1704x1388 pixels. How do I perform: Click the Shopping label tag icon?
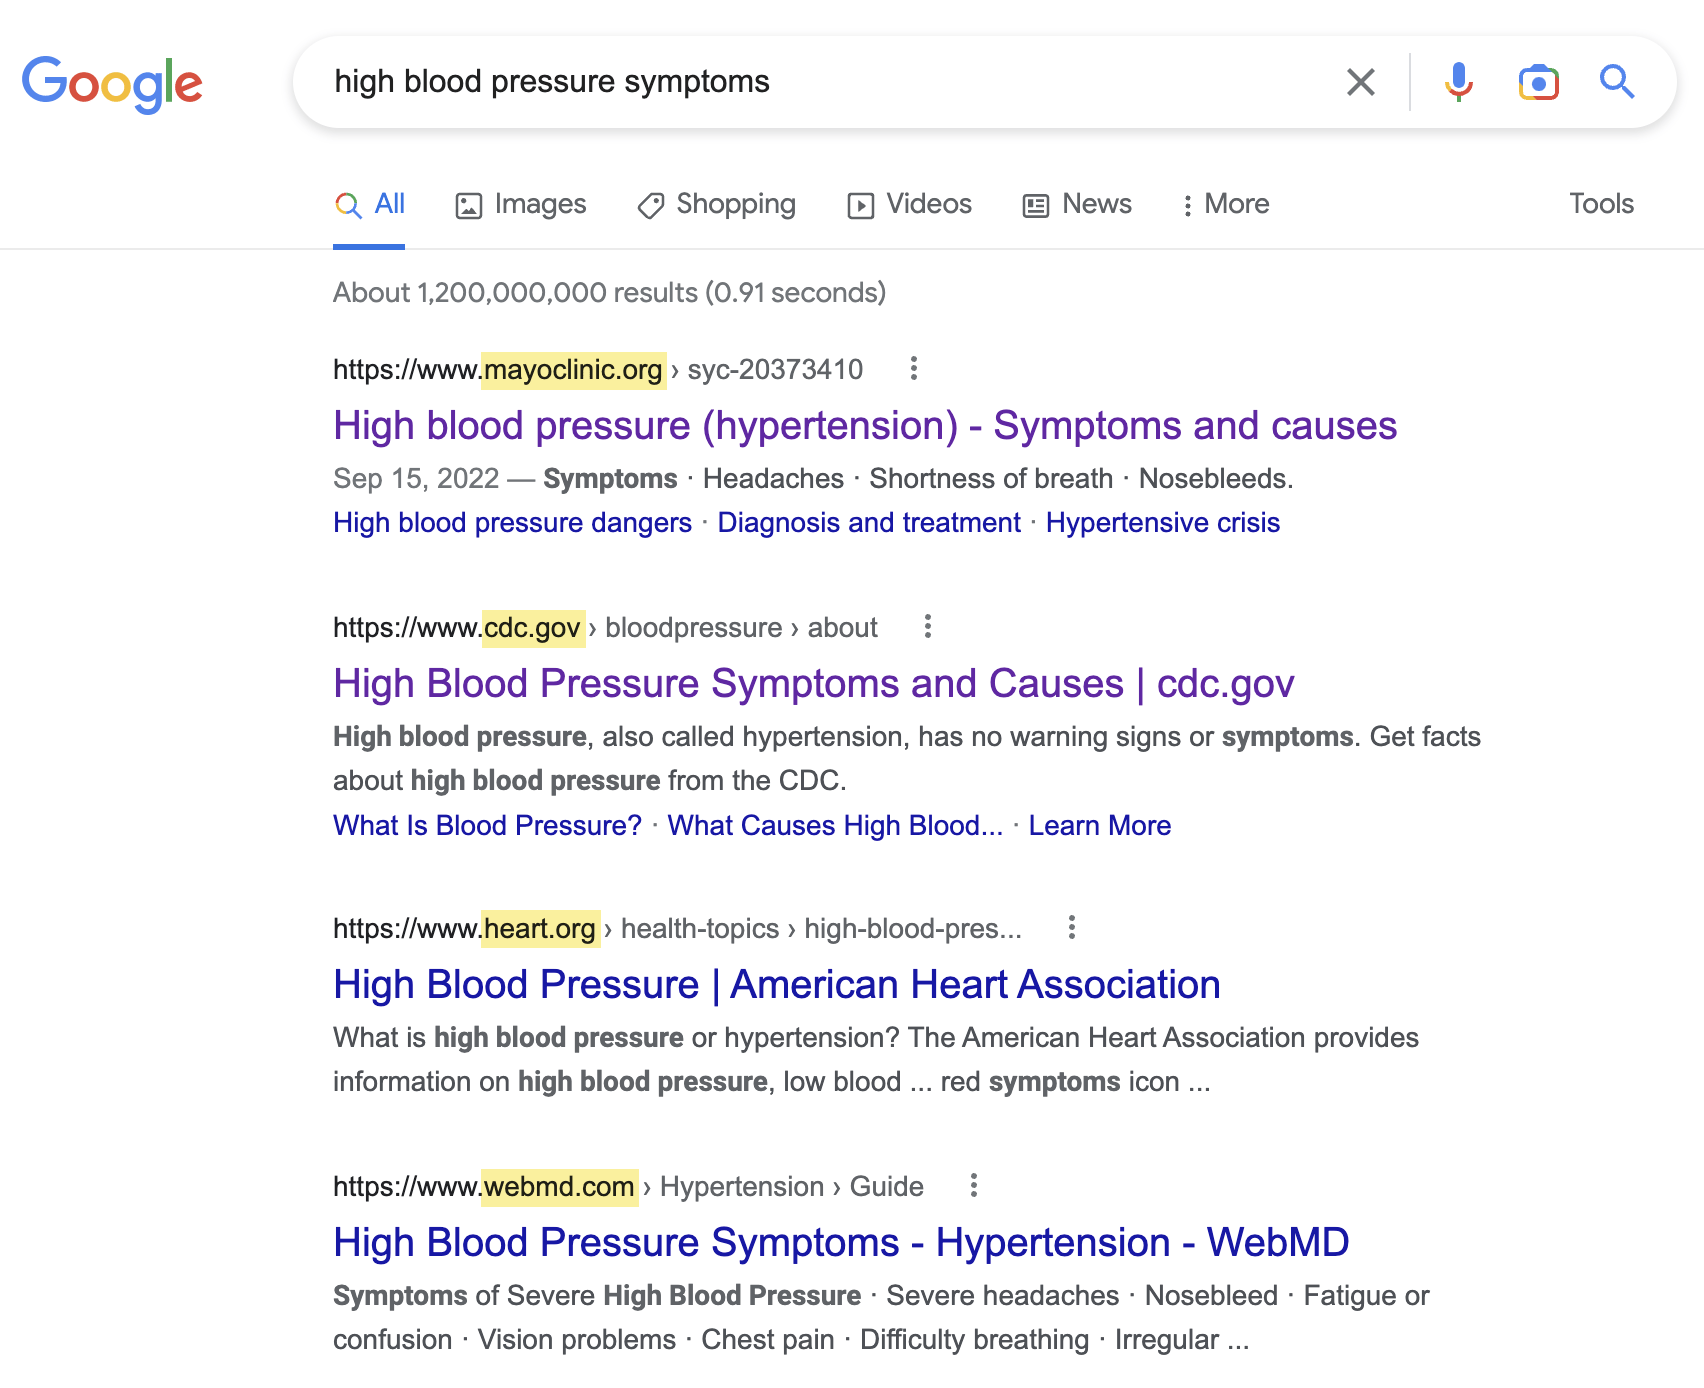tap(651, 204)
